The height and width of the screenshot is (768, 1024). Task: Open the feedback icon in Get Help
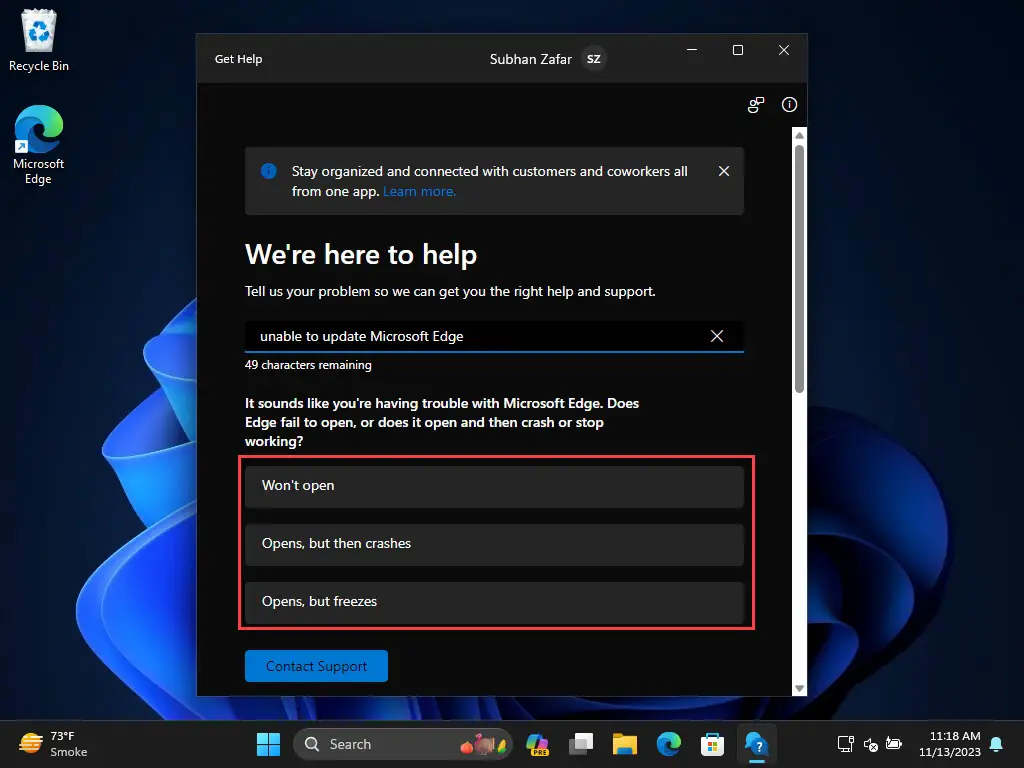point(756,104)
